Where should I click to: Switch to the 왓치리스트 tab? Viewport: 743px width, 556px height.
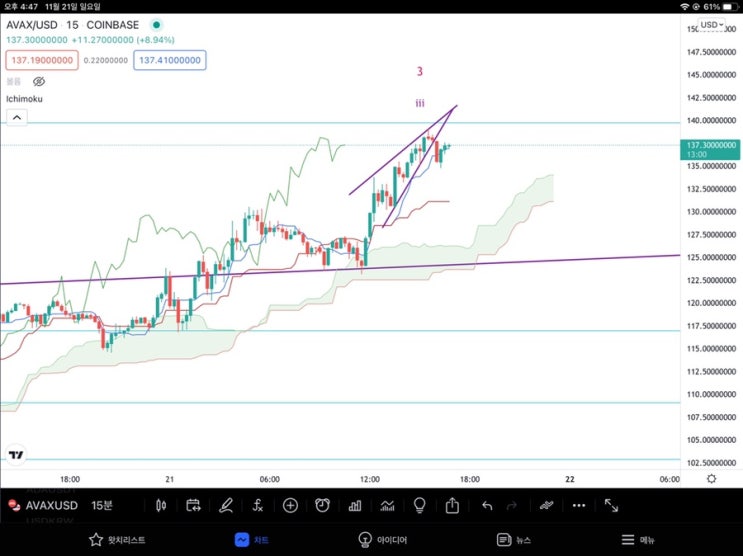pyautogui.click(x=117, y=539)
